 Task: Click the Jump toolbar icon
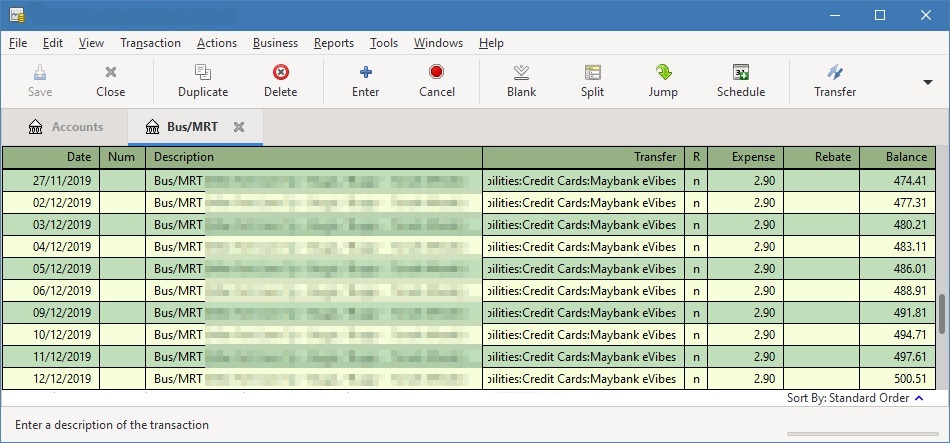[x=663, y=73]
